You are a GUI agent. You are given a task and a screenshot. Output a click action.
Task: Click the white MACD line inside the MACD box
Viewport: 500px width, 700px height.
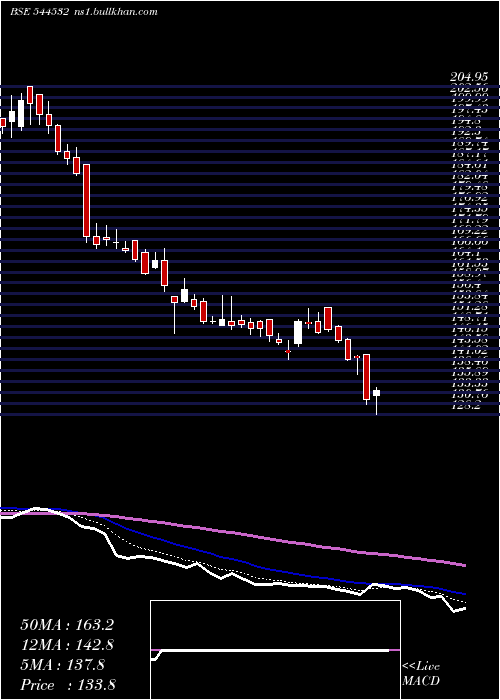tap(272, 651)
